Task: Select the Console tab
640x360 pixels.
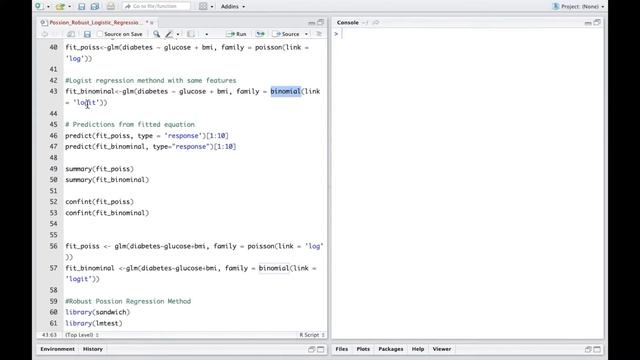Action: pyautogui.click(x=348, y=23)
